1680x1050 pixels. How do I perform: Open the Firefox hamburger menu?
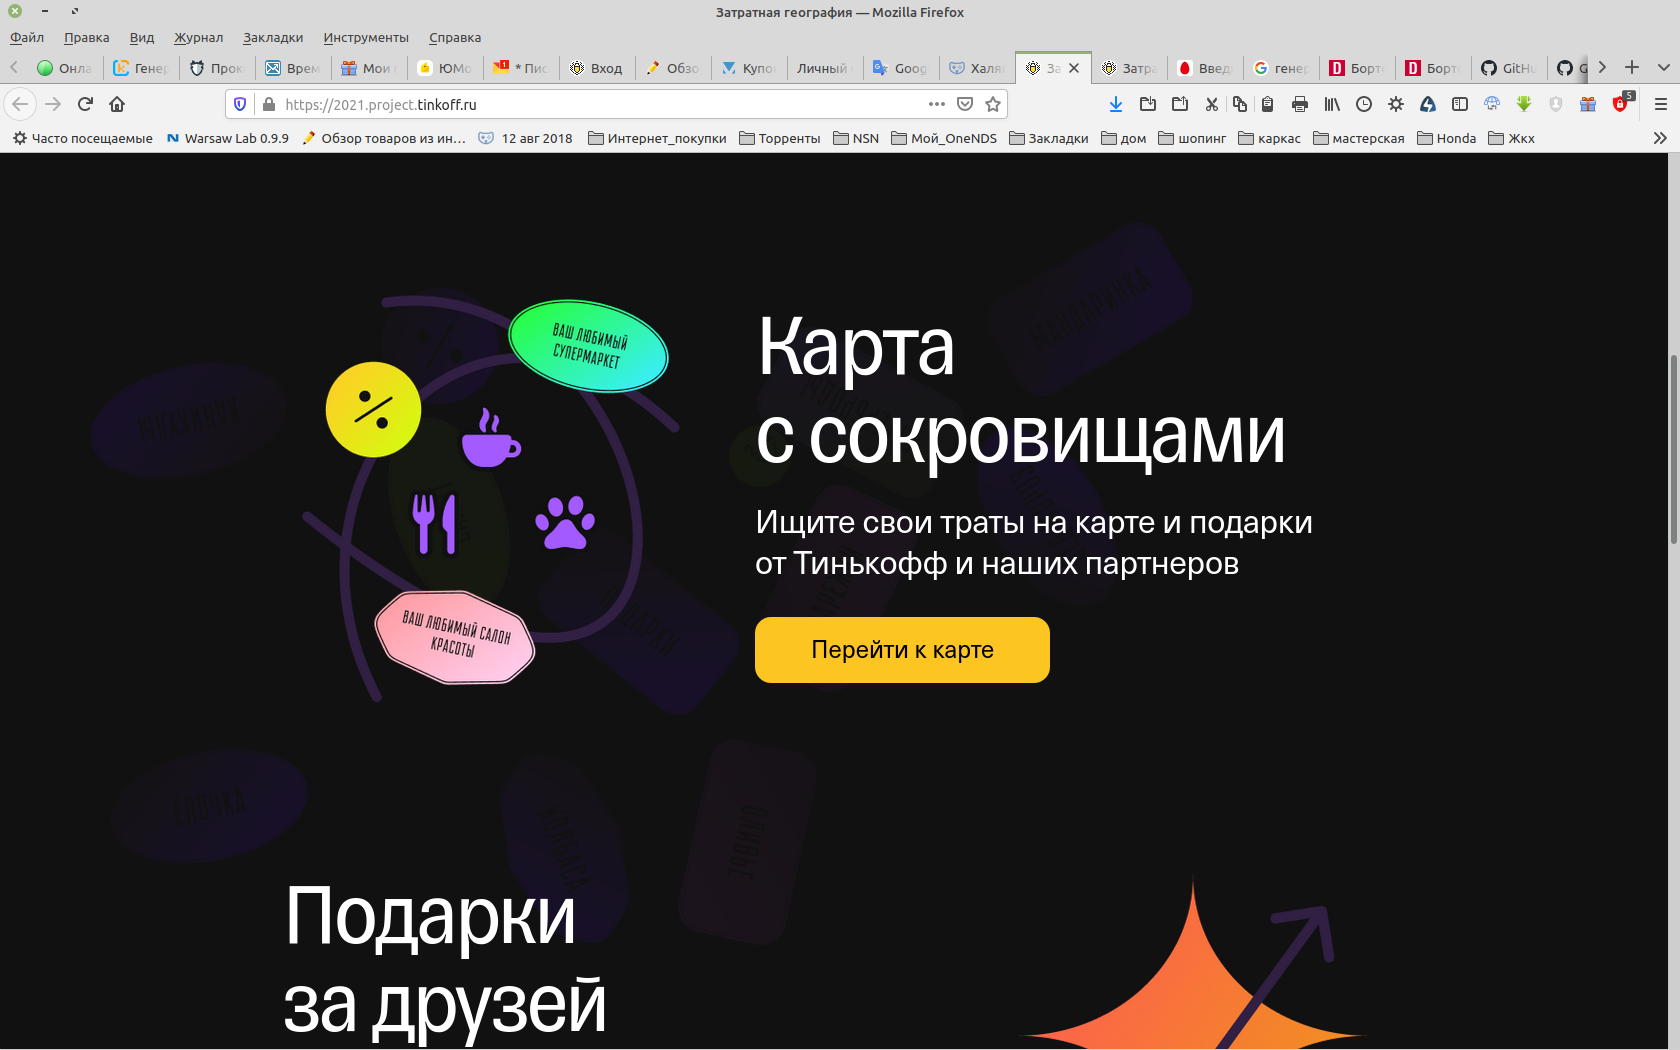(x=1661, y=104)
